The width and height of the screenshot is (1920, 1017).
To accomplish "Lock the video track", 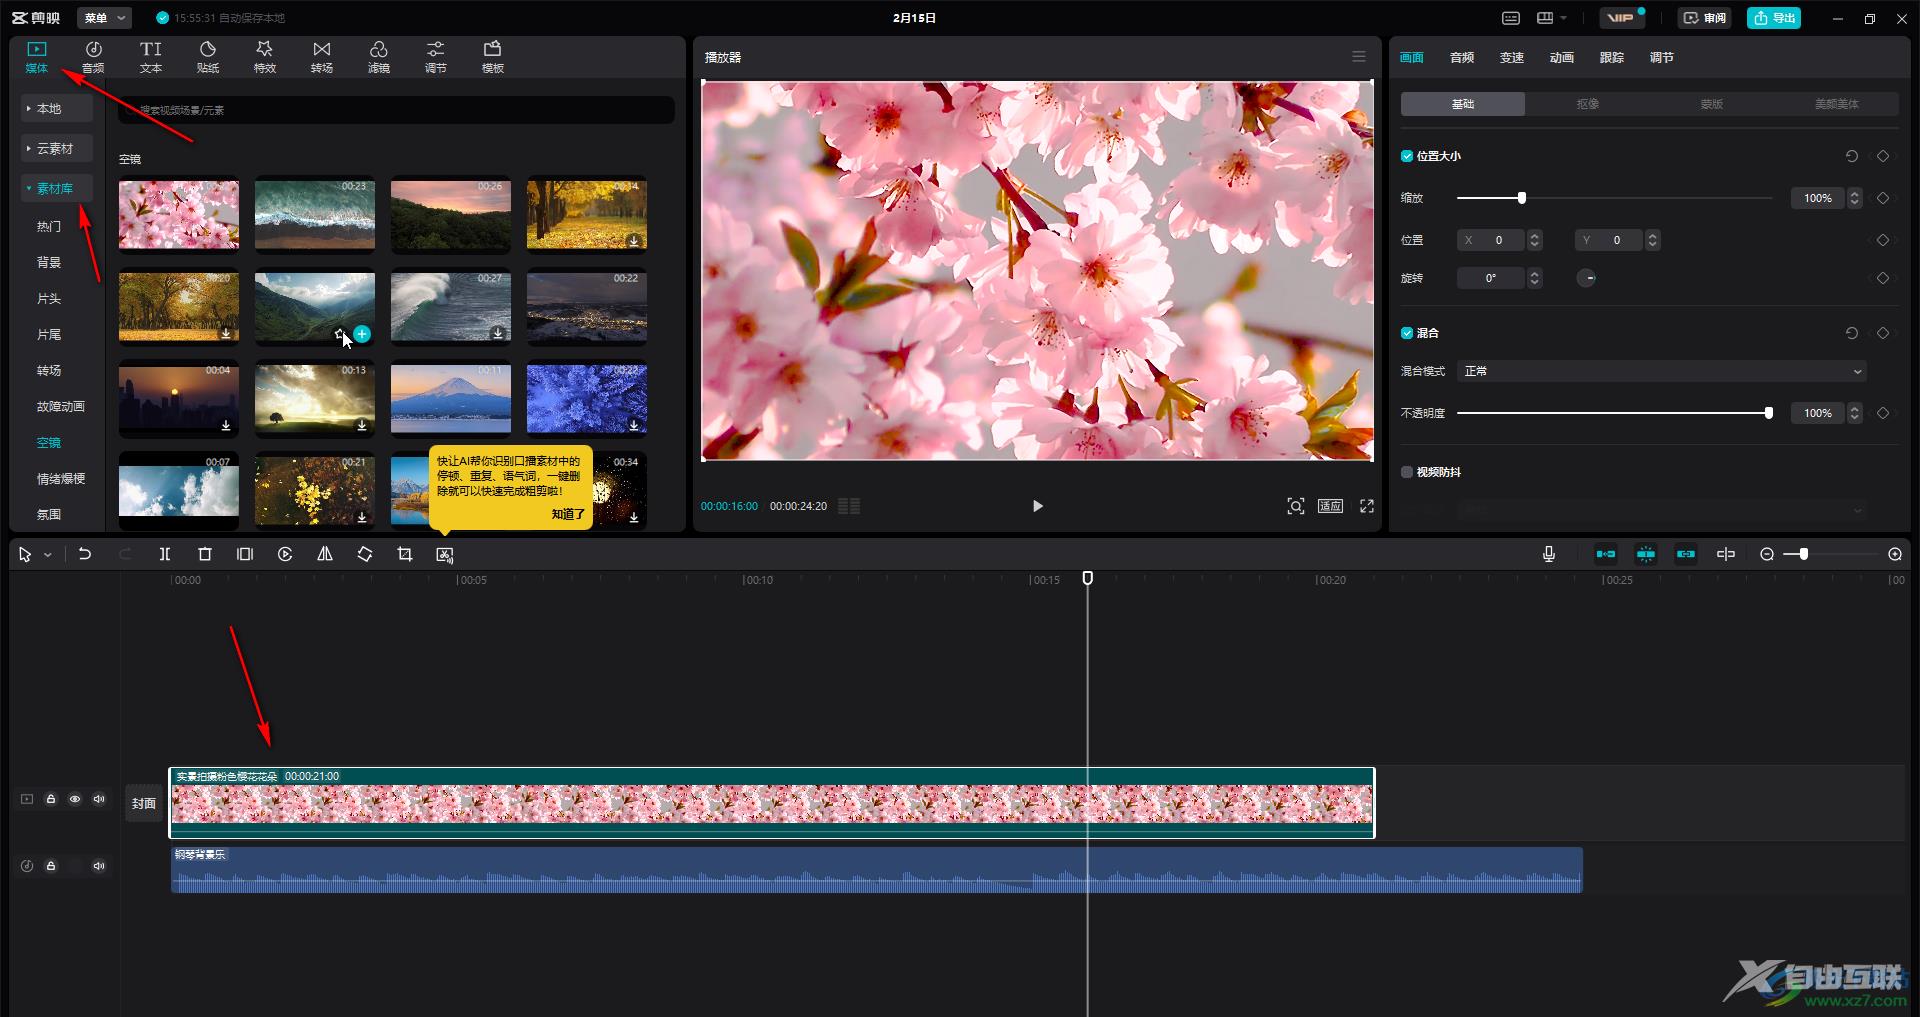I will (x=51, y=799).
